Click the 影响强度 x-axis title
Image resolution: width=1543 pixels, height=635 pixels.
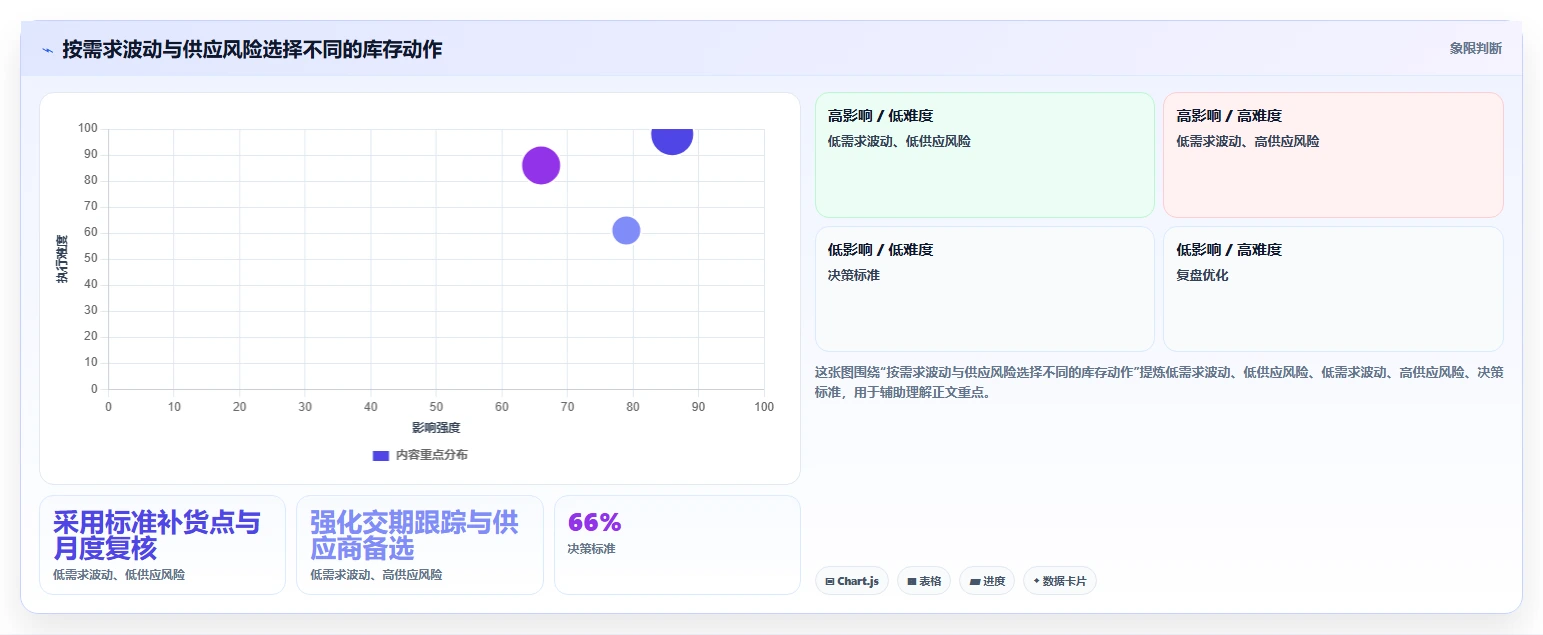436,428
